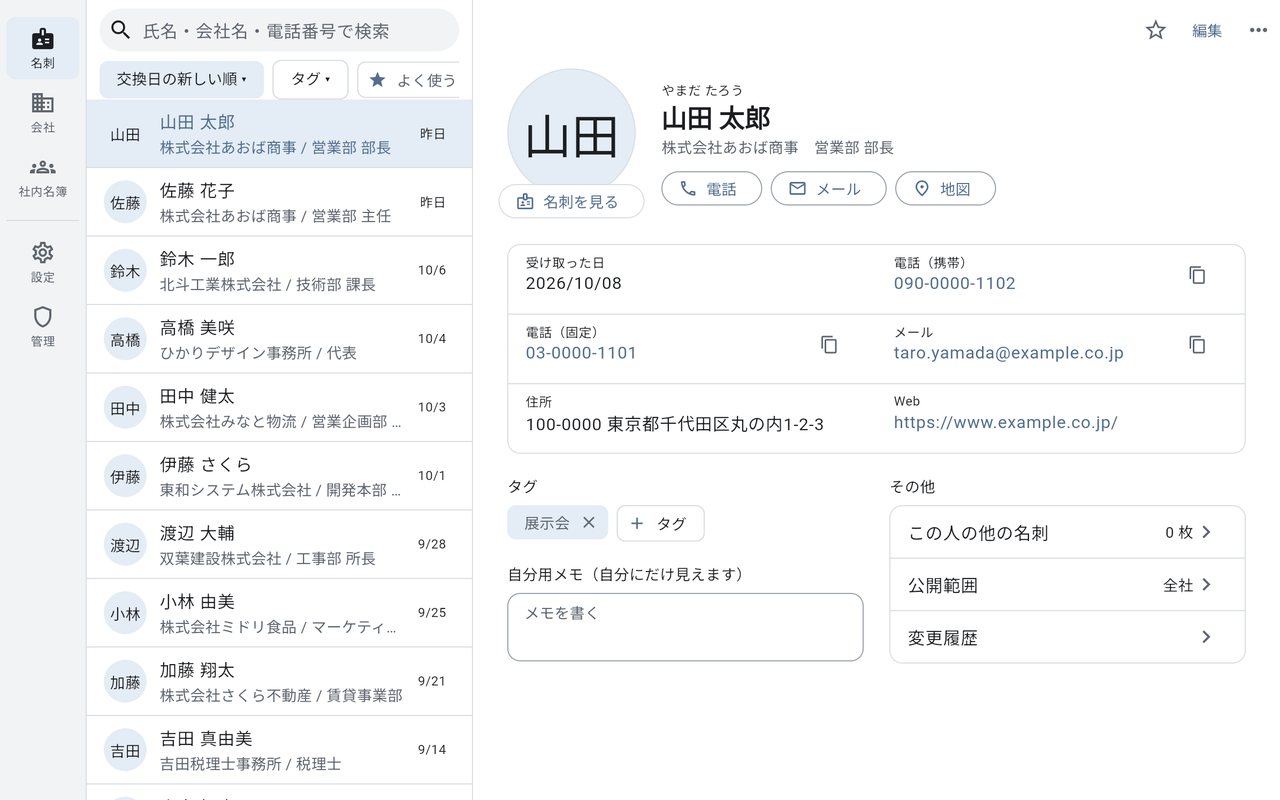Copy the landline number 03-0000-1101
The image size is (1280, 800).
829,344
